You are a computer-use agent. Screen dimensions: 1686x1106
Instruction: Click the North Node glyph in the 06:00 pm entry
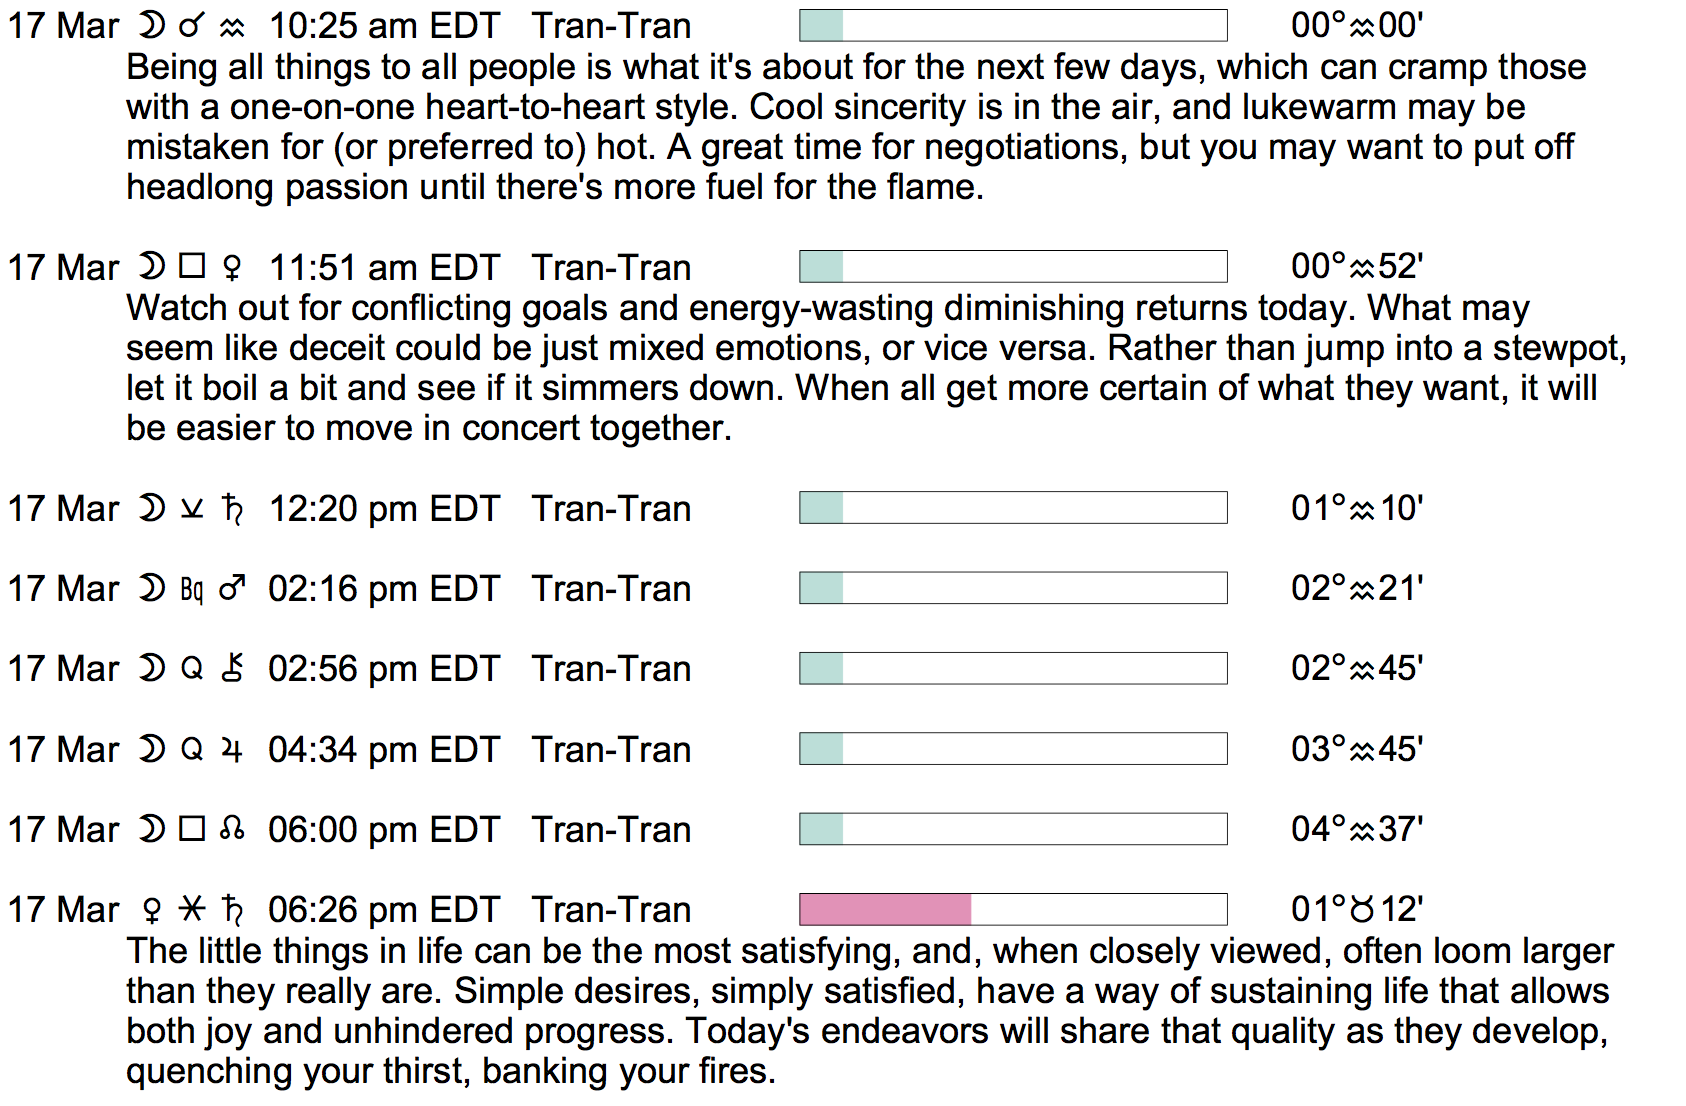[232, 829]
